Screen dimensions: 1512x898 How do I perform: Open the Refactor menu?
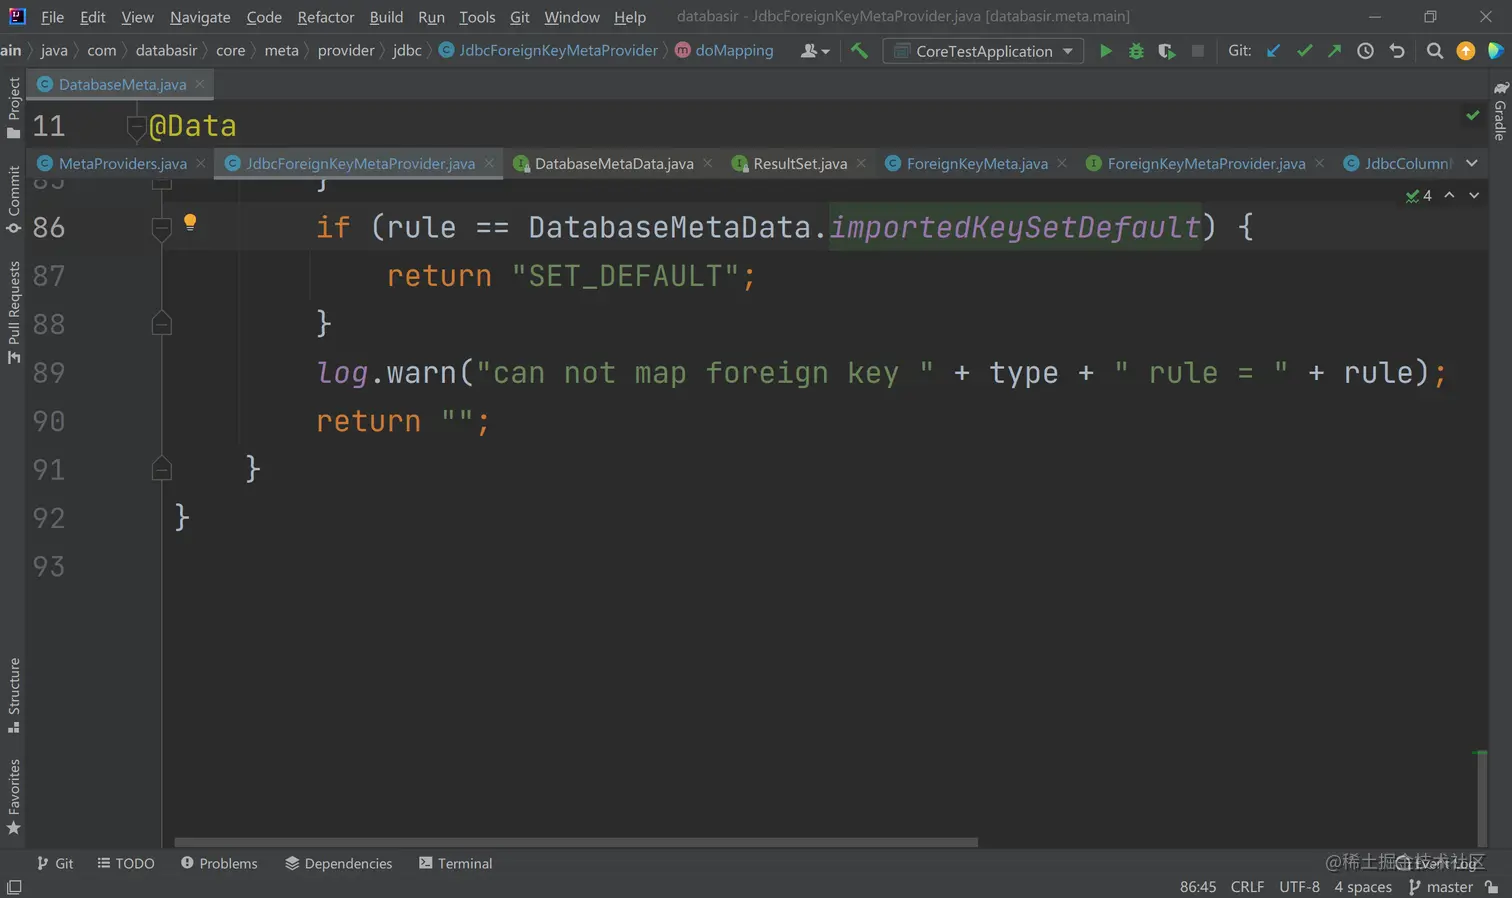[x=326, y=17]
